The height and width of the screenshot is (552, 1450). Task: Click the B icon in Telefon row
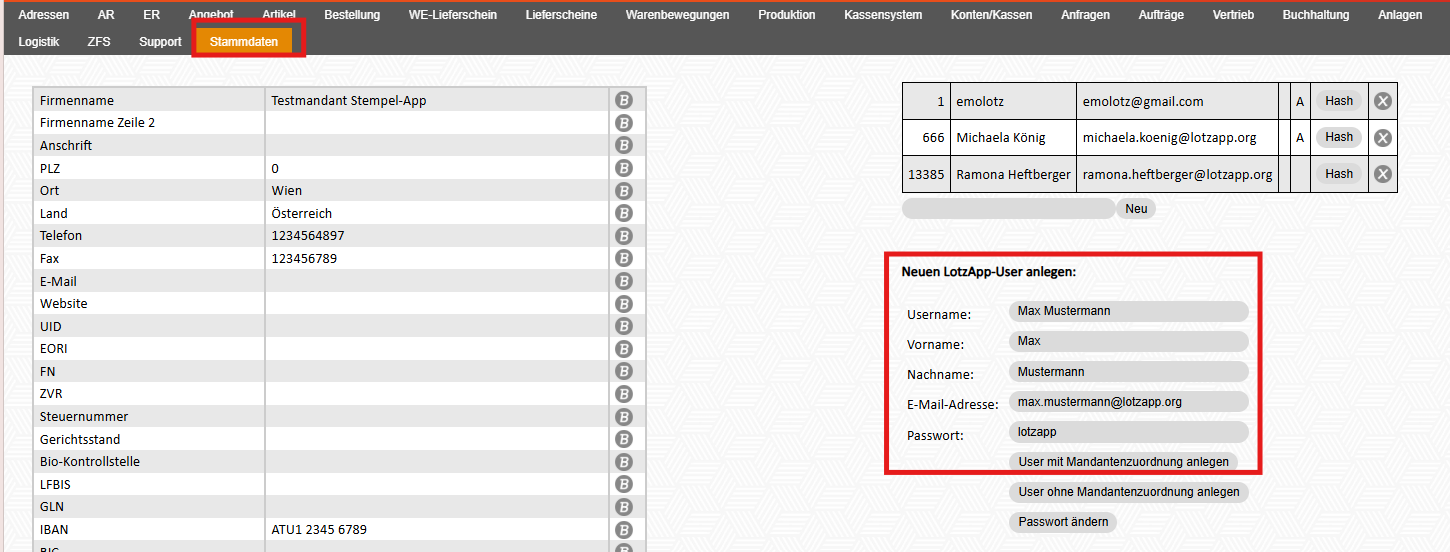[624, 236]
